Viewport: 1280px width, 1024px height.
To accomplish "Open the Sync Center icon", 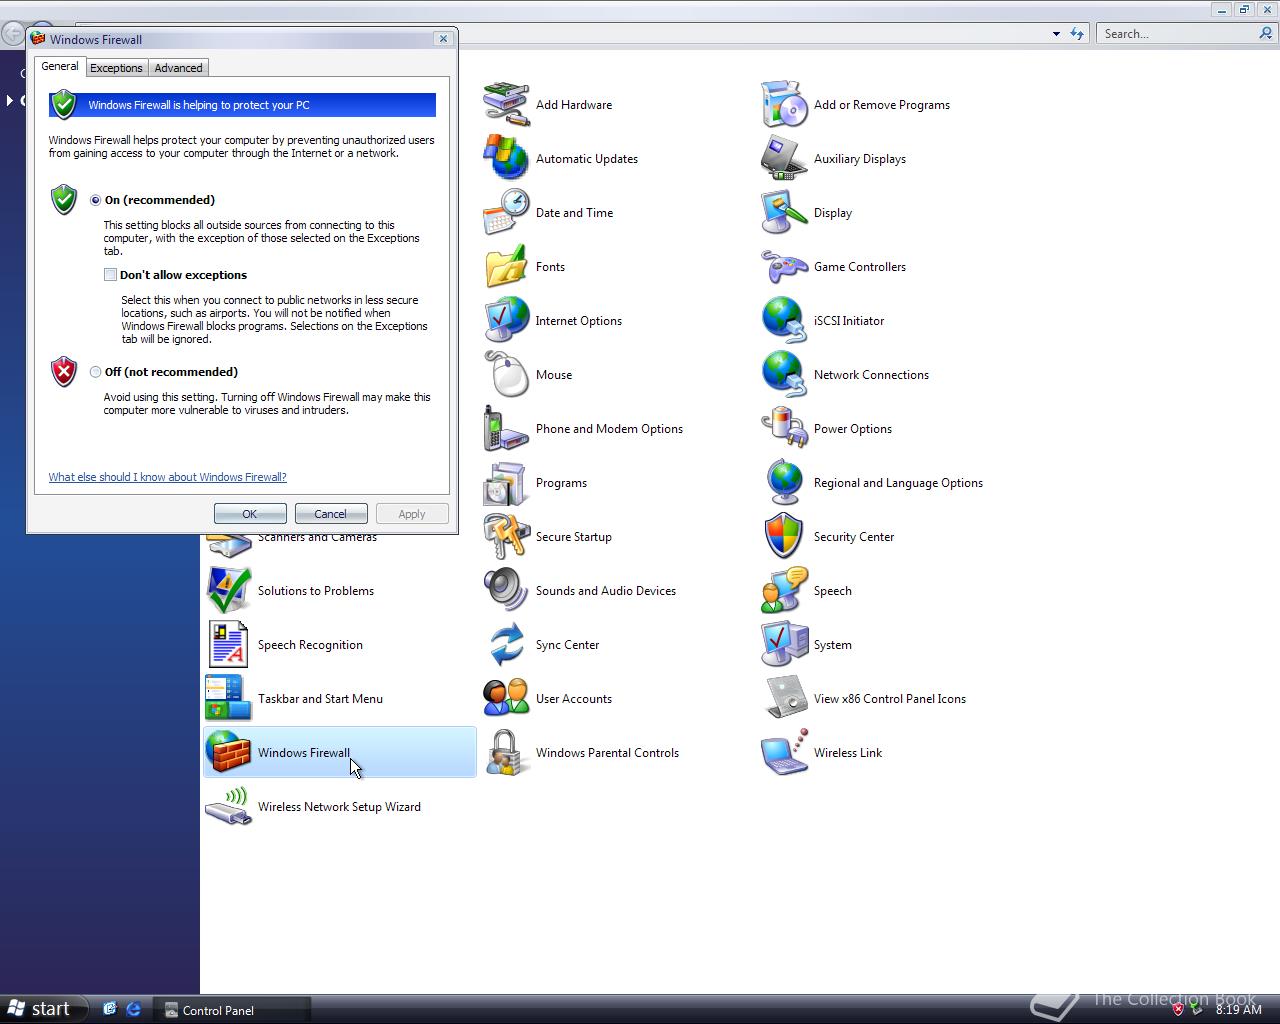I will point(506,644).
